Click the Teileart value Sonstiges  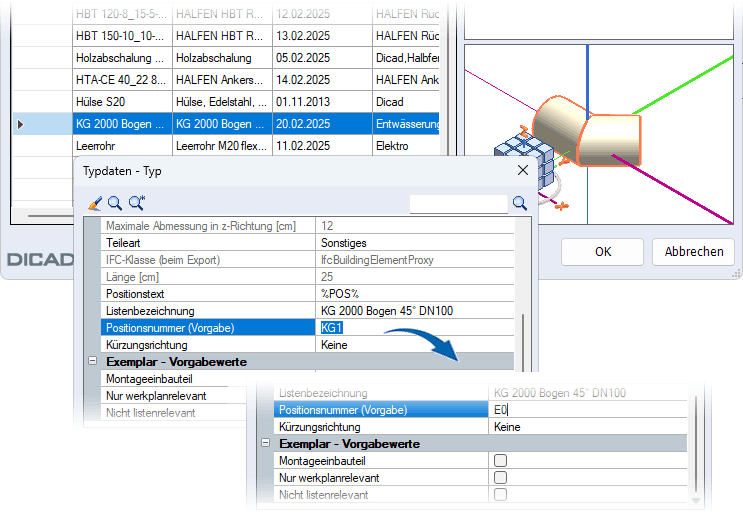415,243
